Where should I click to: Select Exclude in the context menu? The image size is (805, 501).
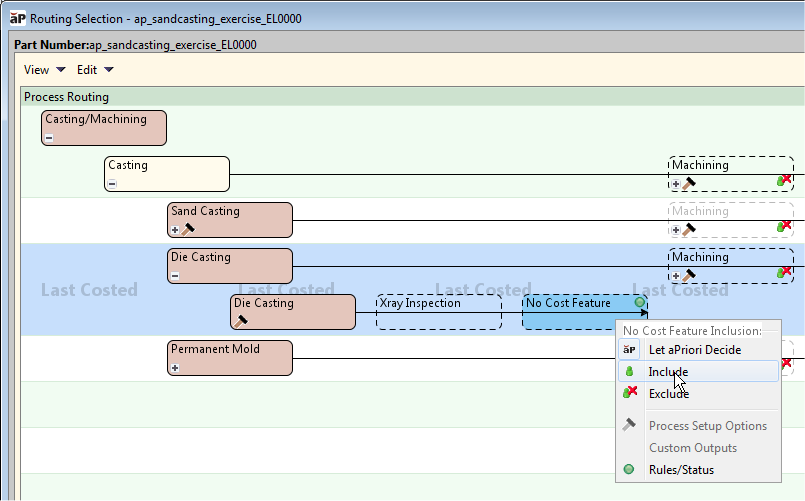(x=668, y=394)
